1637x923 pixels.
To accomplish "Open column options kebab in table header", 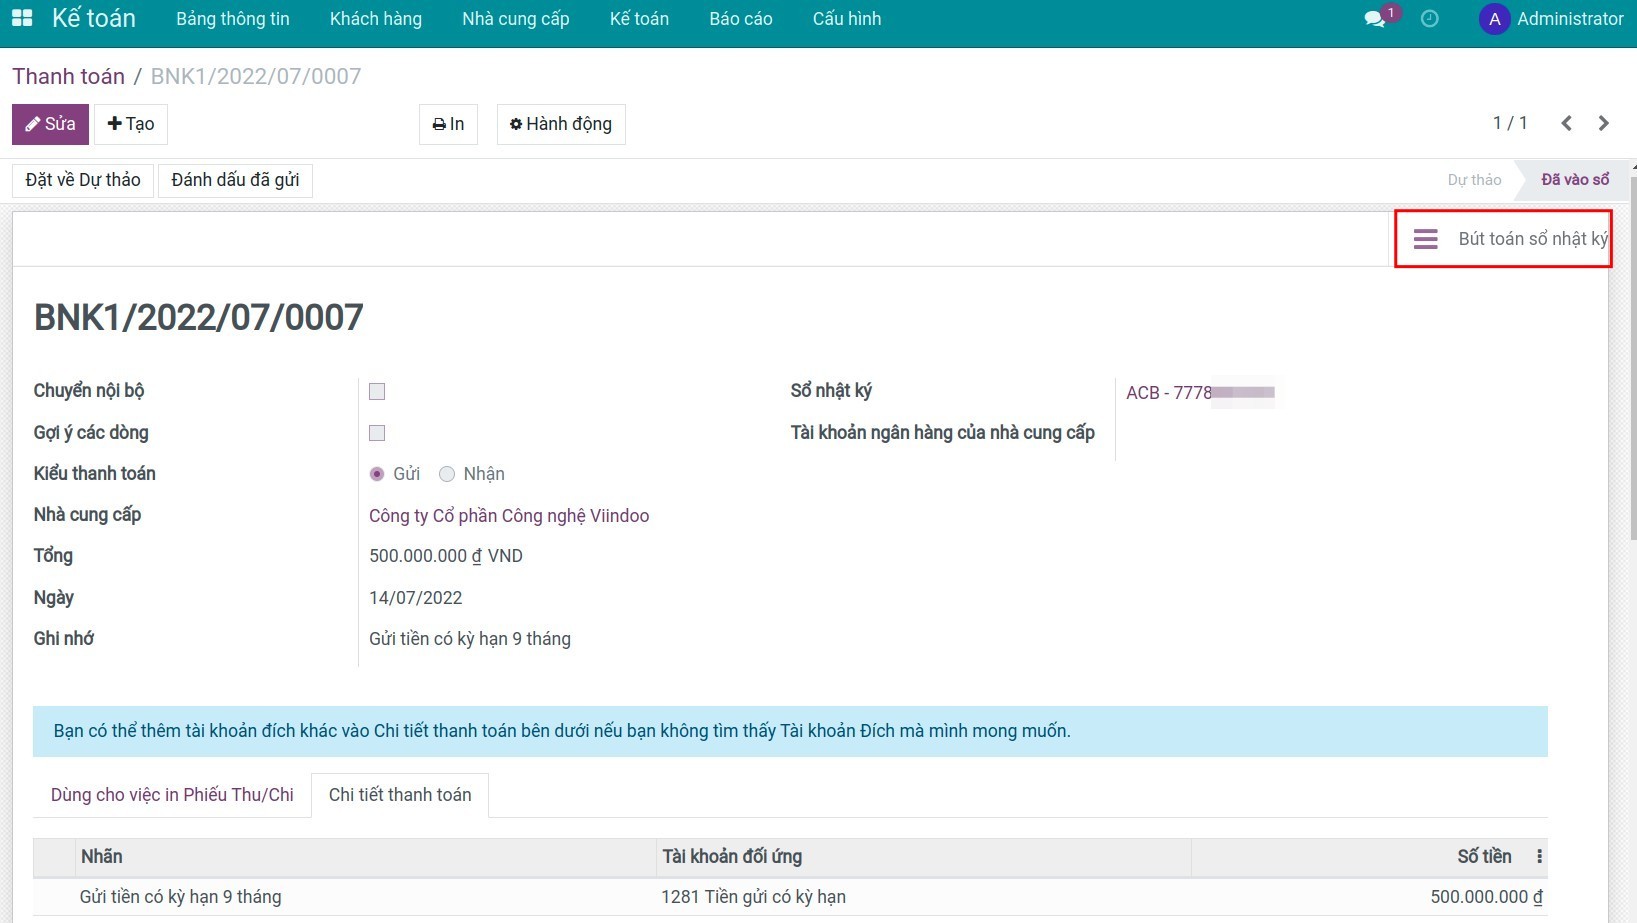I will pos(1539,856).
